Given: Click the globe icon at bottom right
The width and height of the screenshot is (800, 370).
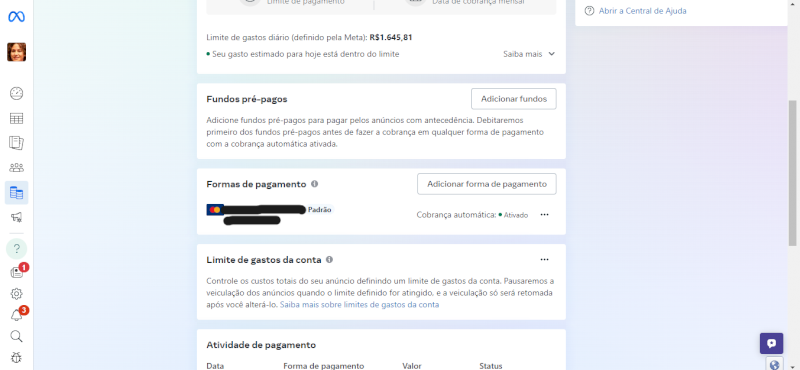Looking at the screenshot, I should point(774,364).
